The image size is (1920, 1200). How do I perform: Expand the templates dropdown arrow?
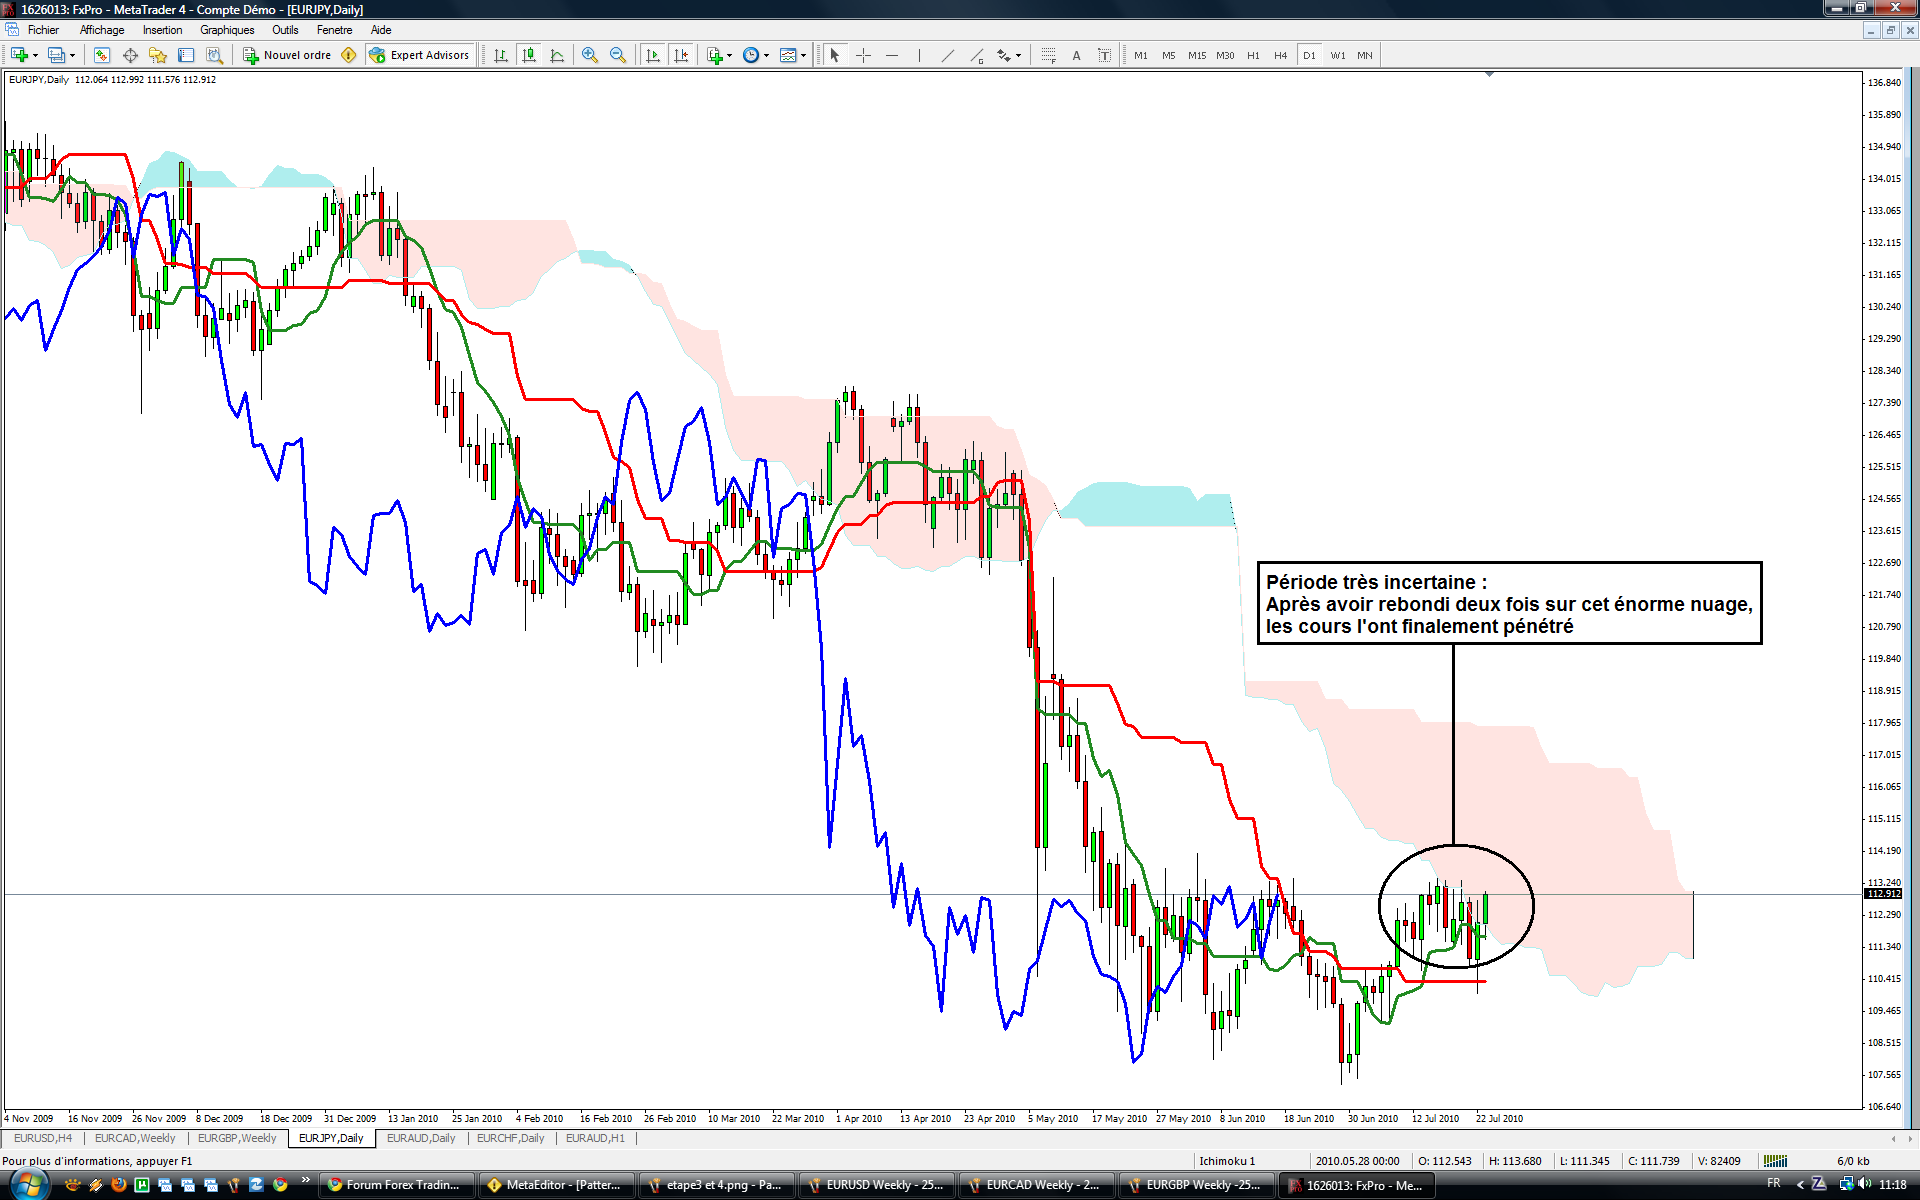click(803, 56)
